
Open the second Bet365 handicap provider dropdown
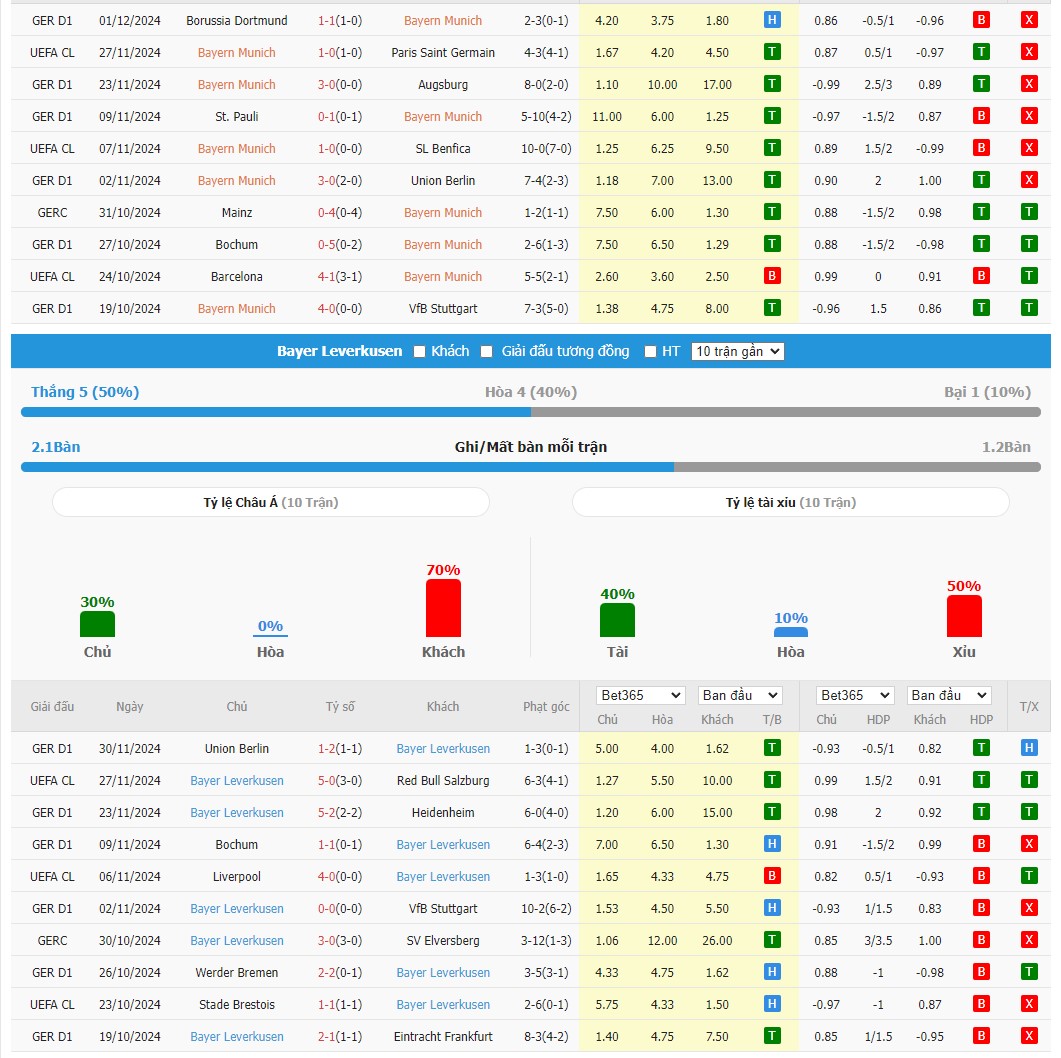pyautogui.click(x=855, y=695)
